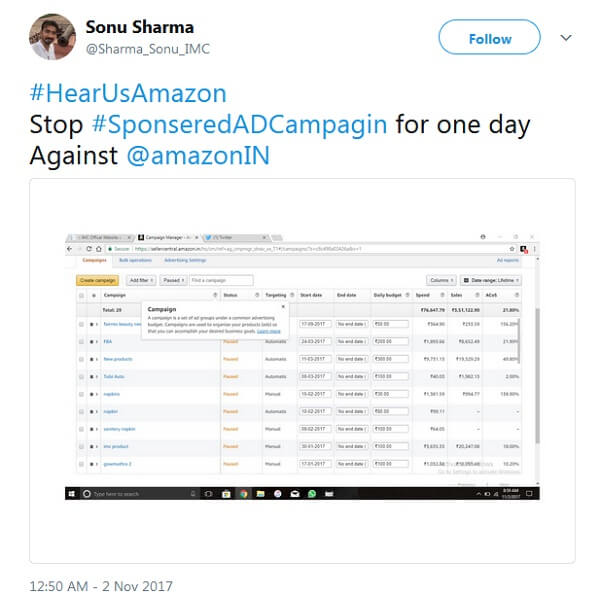Open WhatsApp from the taskbar
The image size is (600, 596).
point(312,493)
